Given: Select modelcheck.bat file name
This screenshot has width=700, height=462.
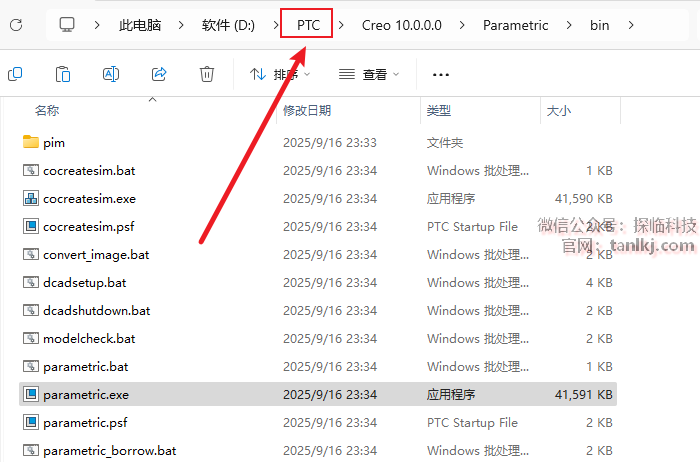Looking at the screenshot, I should pyautogui.click(x=89, y=339).
